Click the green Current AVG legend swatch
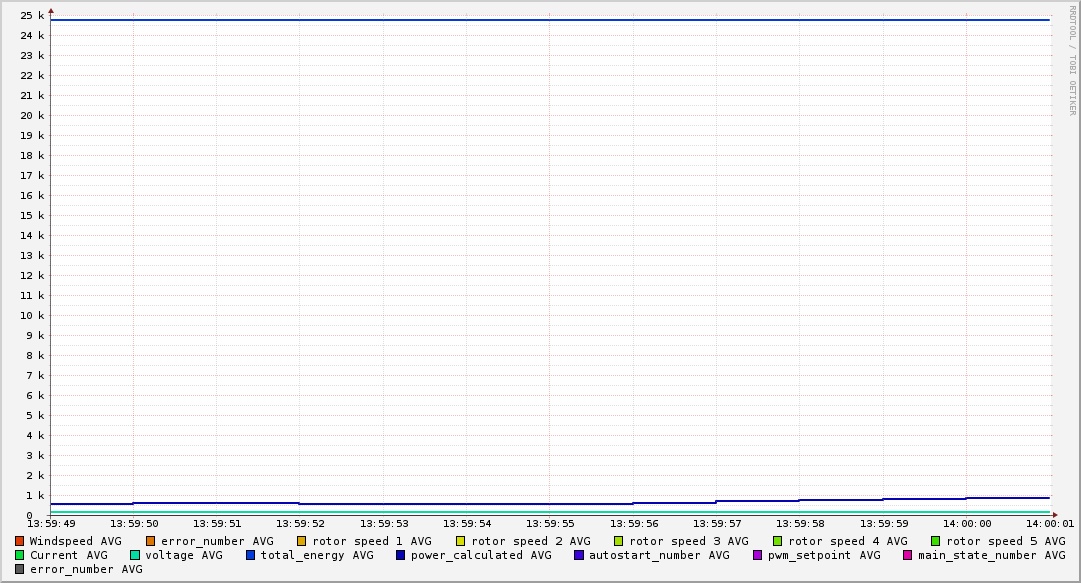1081x583 pixels. tap(20, 555)
